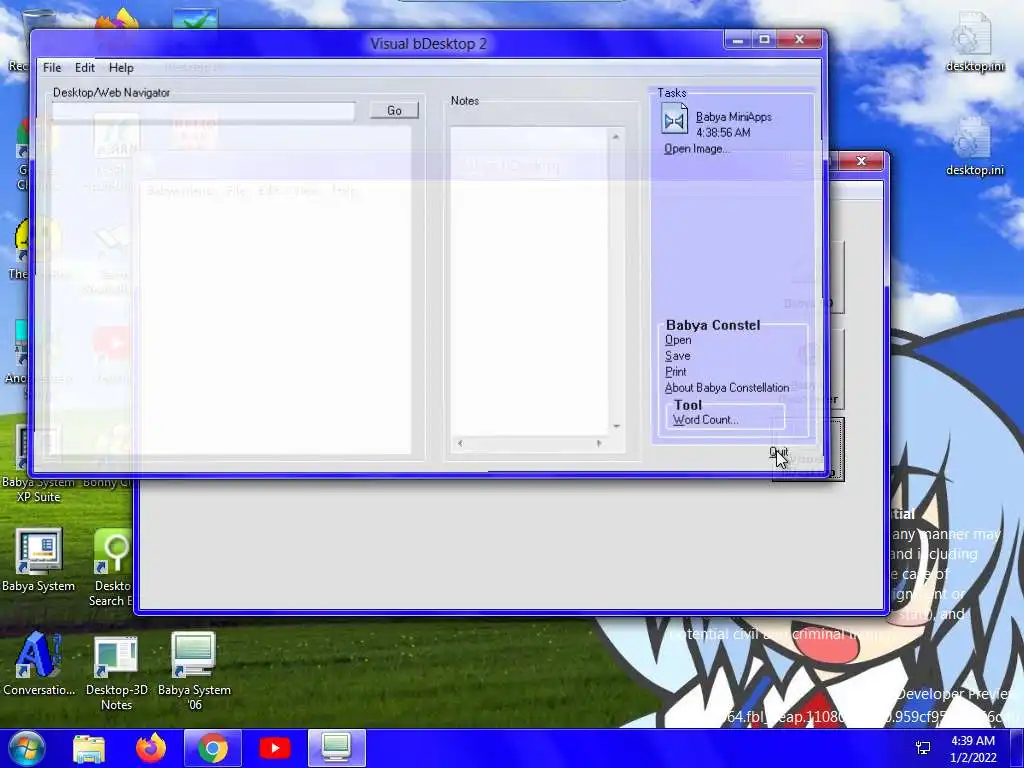Click the Open Image... link
The width and height of the screenshot is (1024, 768).
[696, 149]
